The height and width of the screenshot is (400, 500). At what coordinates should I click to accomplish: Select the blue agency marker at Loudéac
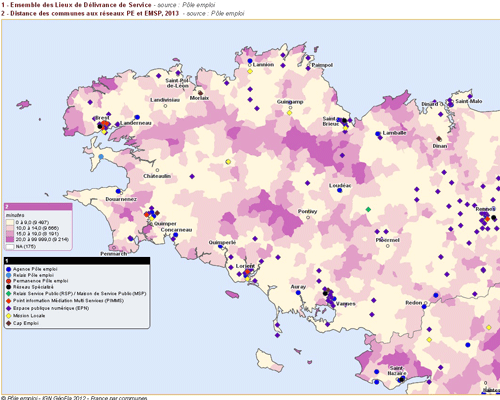340,190
